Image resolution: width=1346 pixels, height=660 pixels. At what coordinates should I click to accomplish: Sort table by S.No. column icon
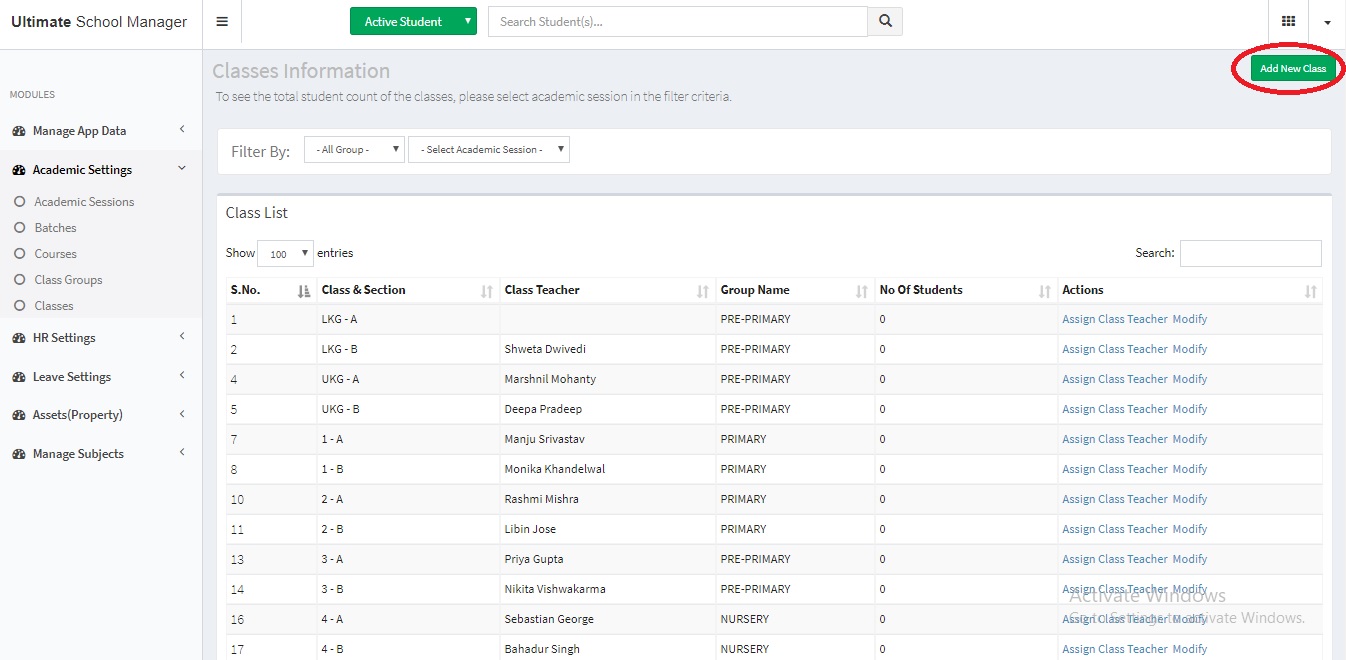click(304, 291)
